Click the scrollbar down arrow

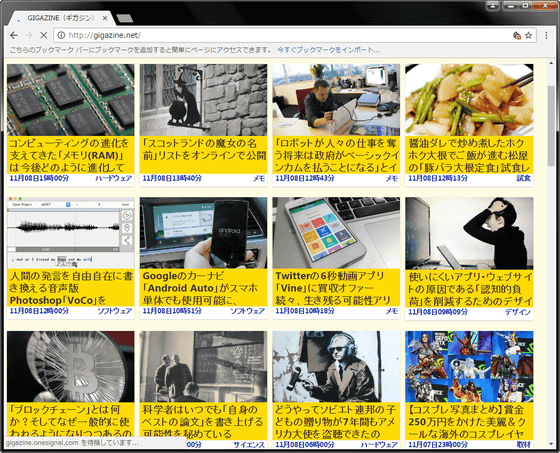(x=551, y=445)
